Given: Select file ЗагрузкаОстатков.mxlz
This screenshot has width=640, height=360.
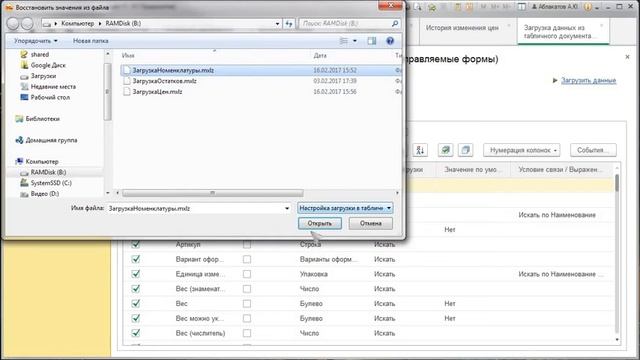Looking at the screenshot, I should (x=164, y=81).
